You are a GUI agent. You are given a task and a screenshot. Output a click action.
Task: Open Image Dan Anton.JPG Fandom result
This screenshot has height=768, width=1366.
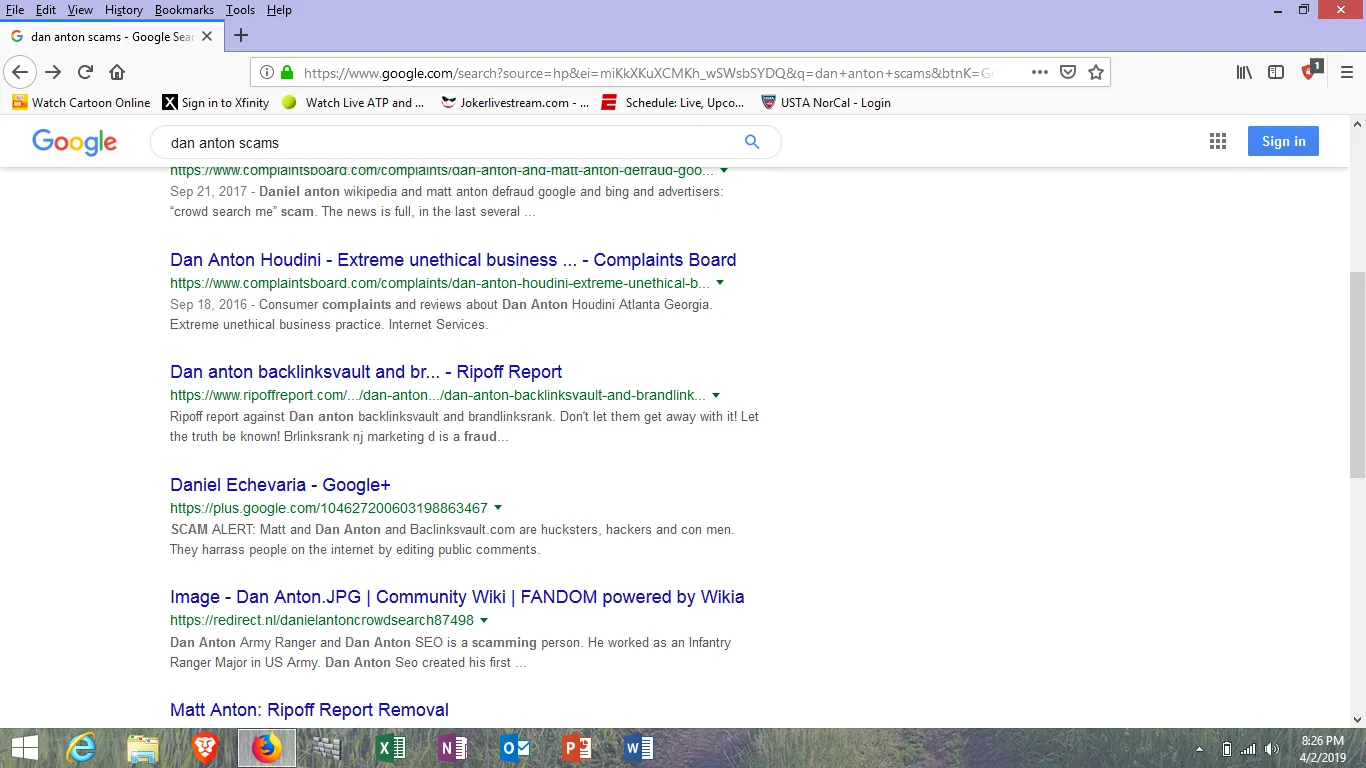pos(457,597)
